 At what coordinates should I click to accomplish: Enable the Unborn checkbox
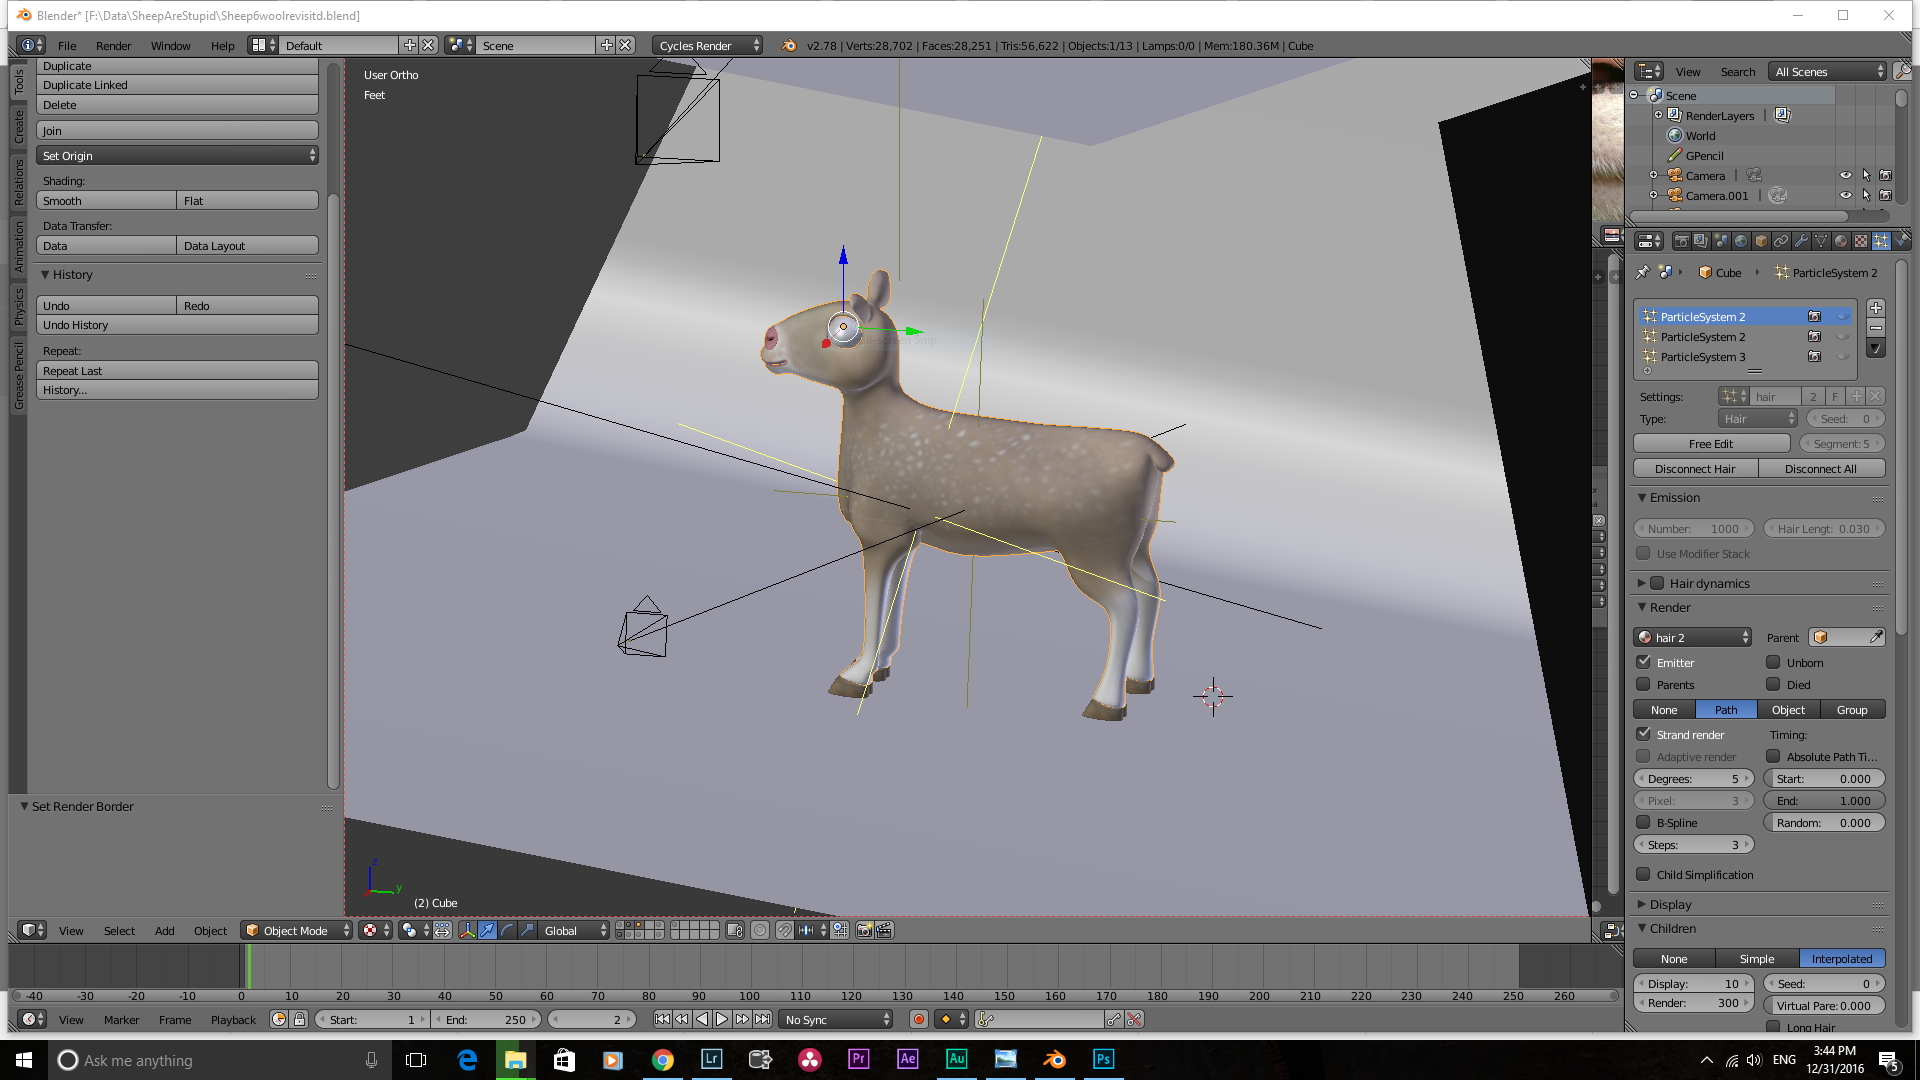pos(1773,662)
